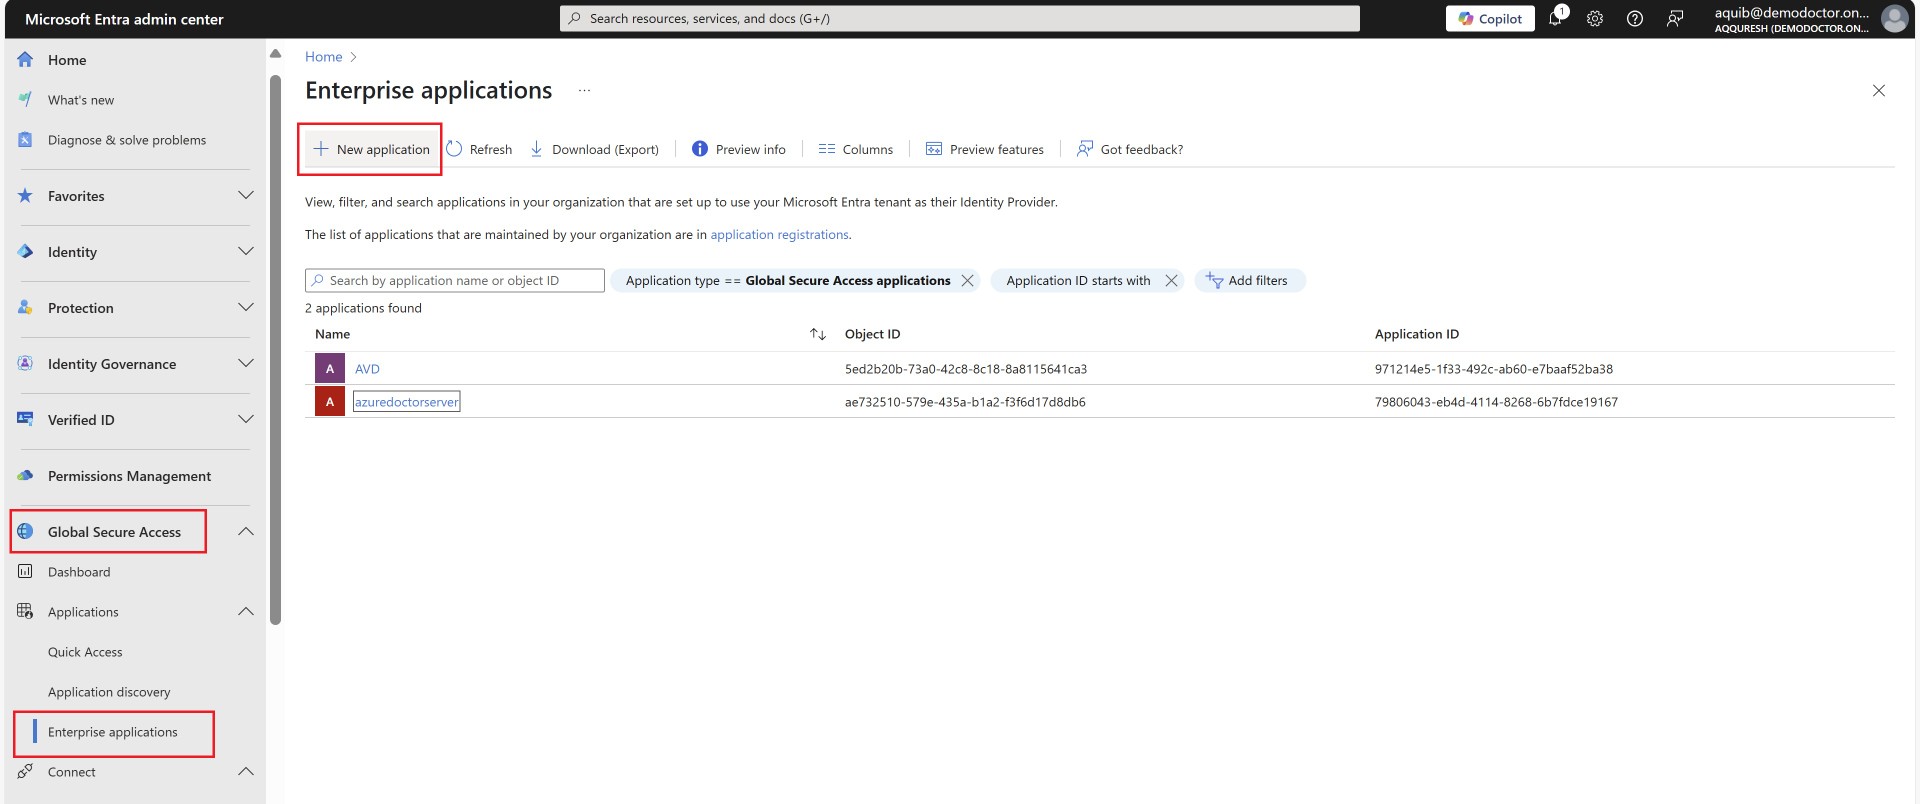Collapse the Global Secure Access section
The height and width of the screenshot is (804, 1920).
click(x=246, y=532)
